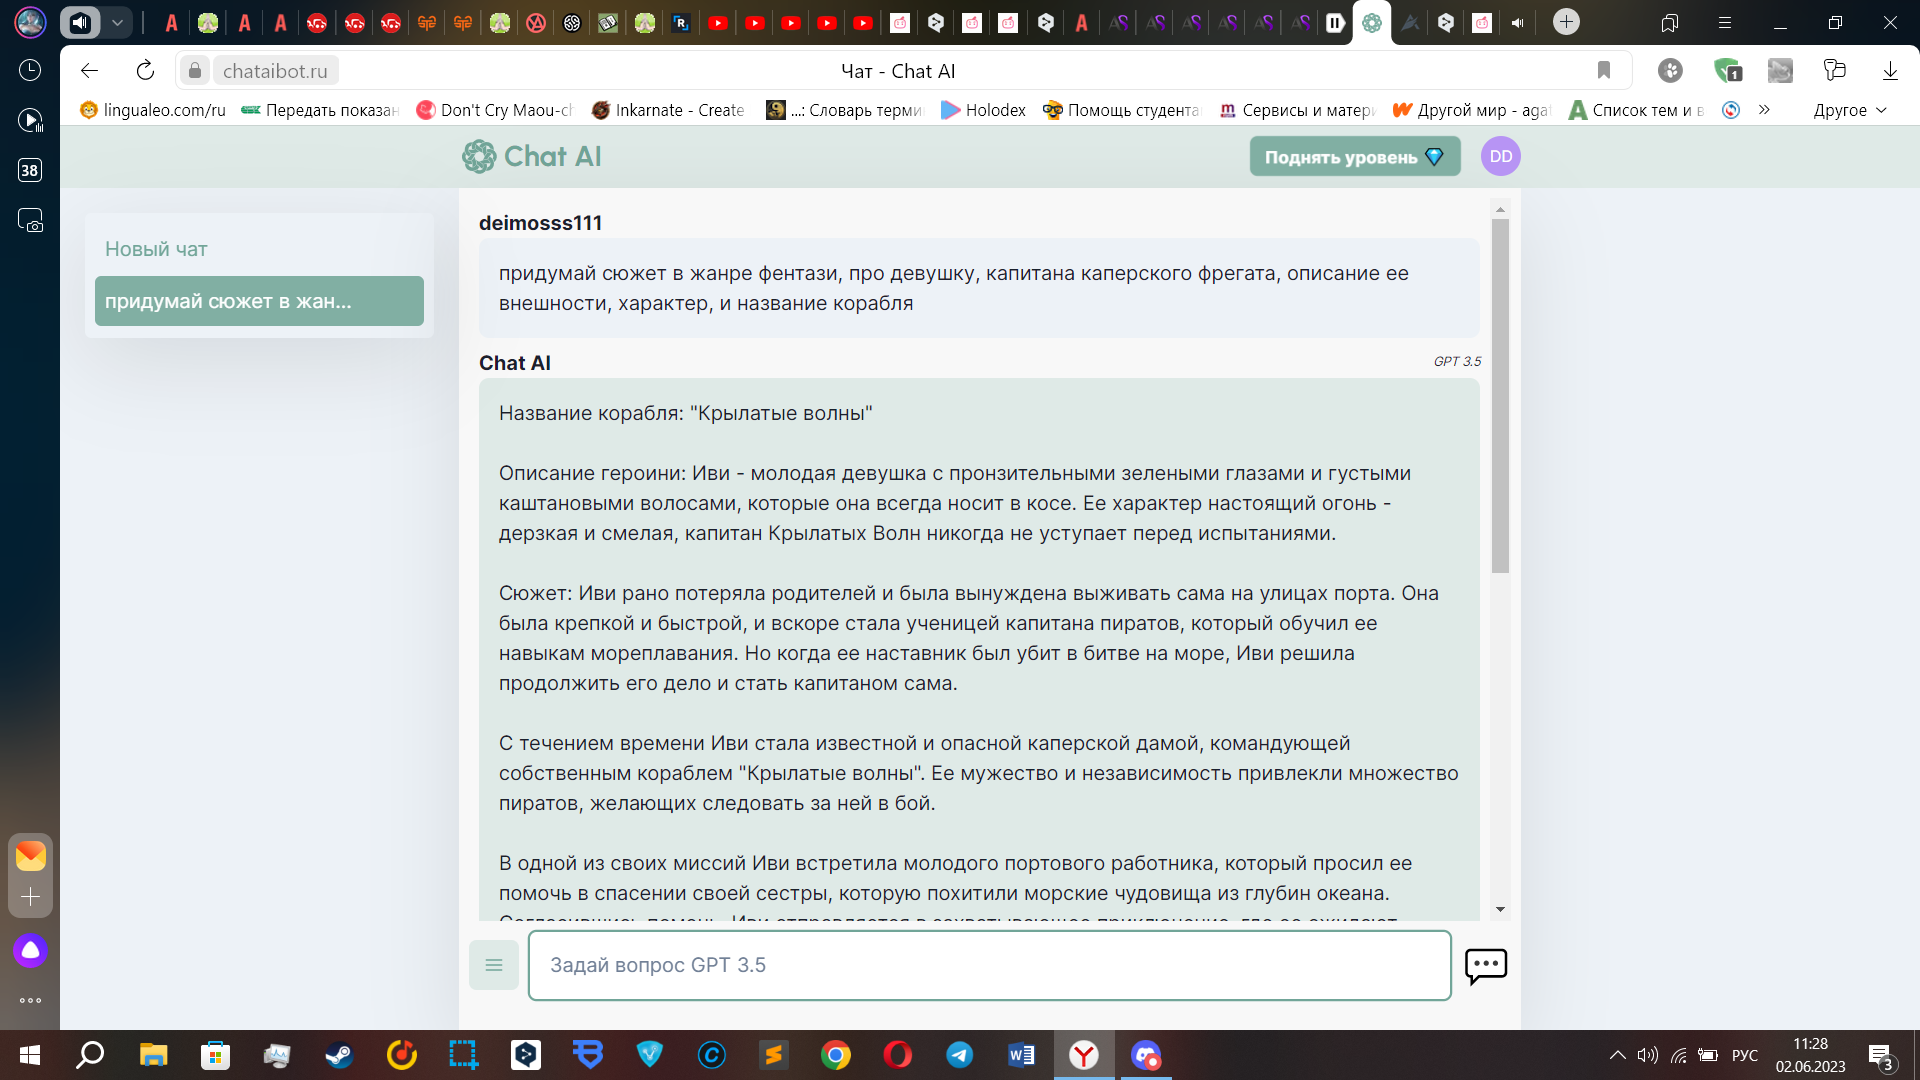This screenshot has height=1080, width=1920.
Task: Click the bookmark icon in address bar
Action: [1604, 70]
